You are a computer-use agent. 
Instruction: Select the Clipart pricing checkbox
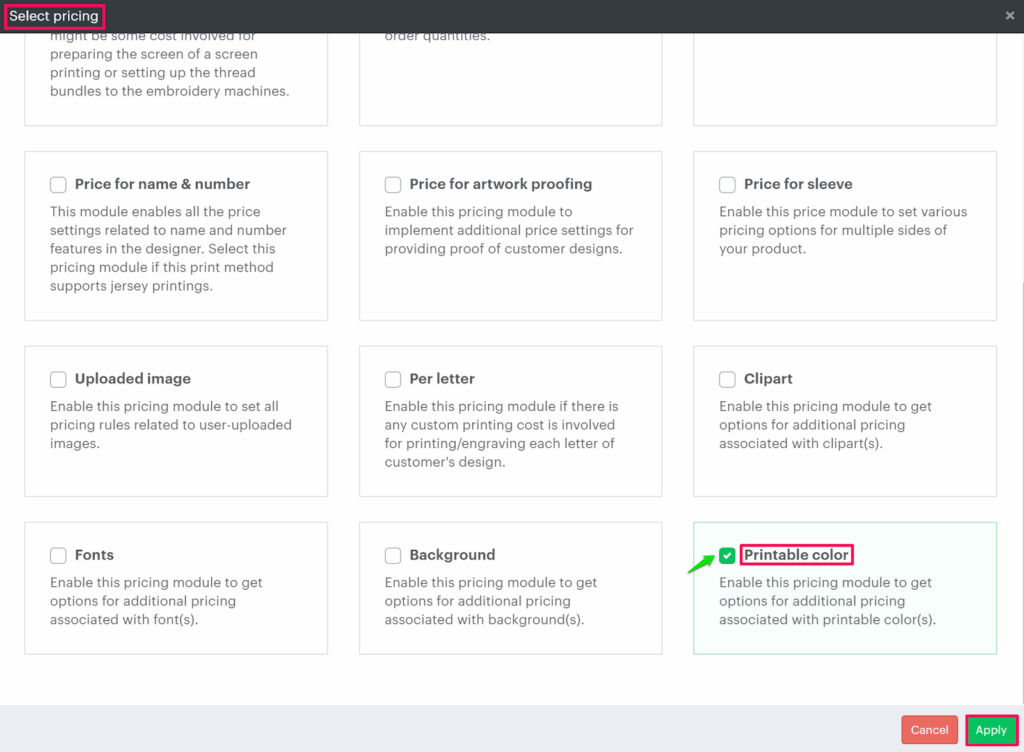pos(727,380)
